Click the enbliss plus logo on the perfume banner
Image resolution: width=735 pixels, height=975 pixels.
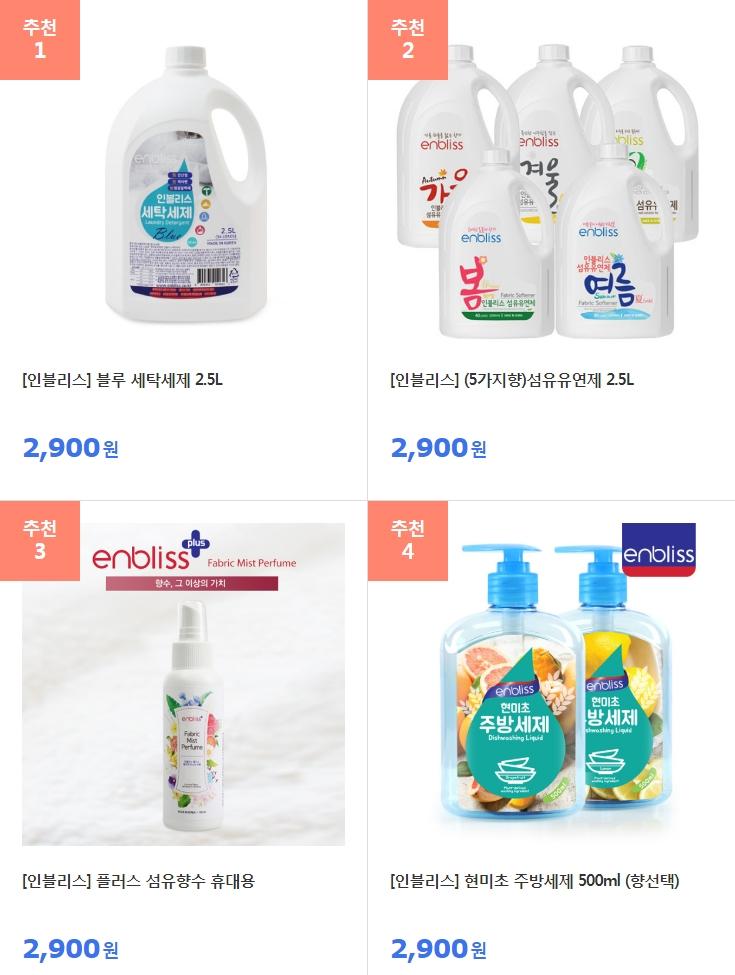[x=150, y=551]
